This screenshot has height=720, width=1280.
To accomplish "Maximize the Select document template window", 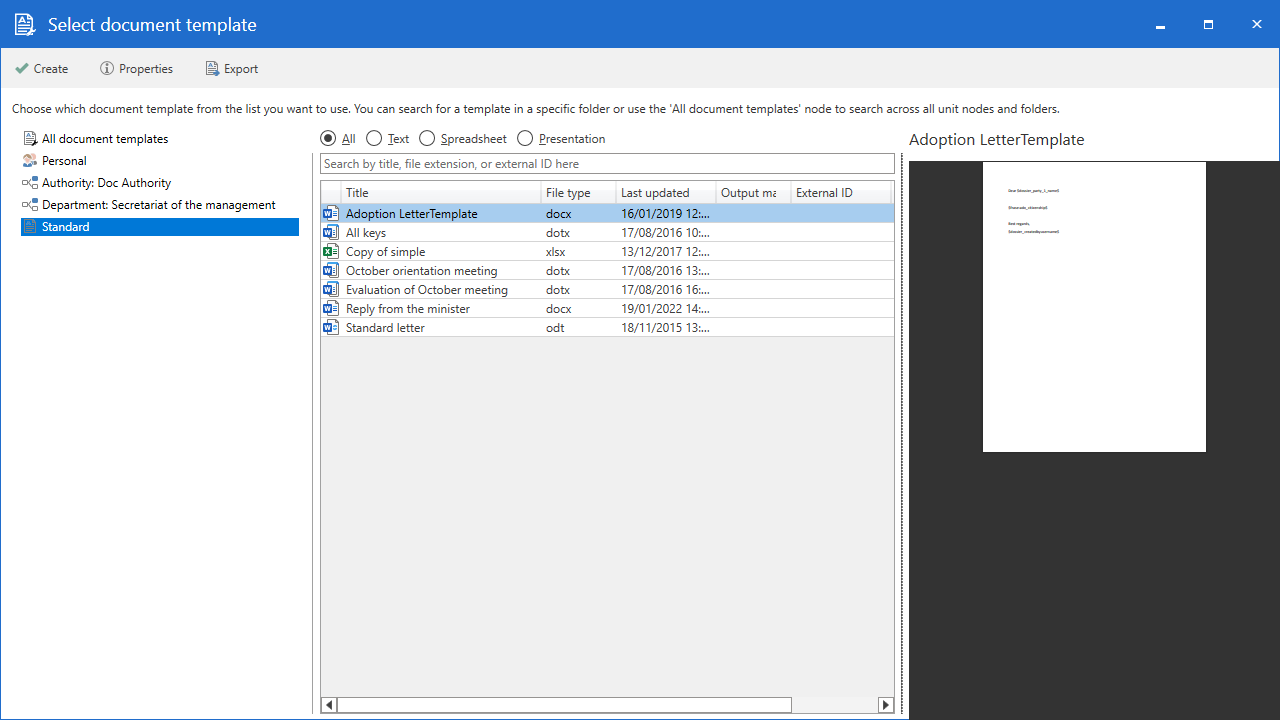I will tap(1208, 24).
